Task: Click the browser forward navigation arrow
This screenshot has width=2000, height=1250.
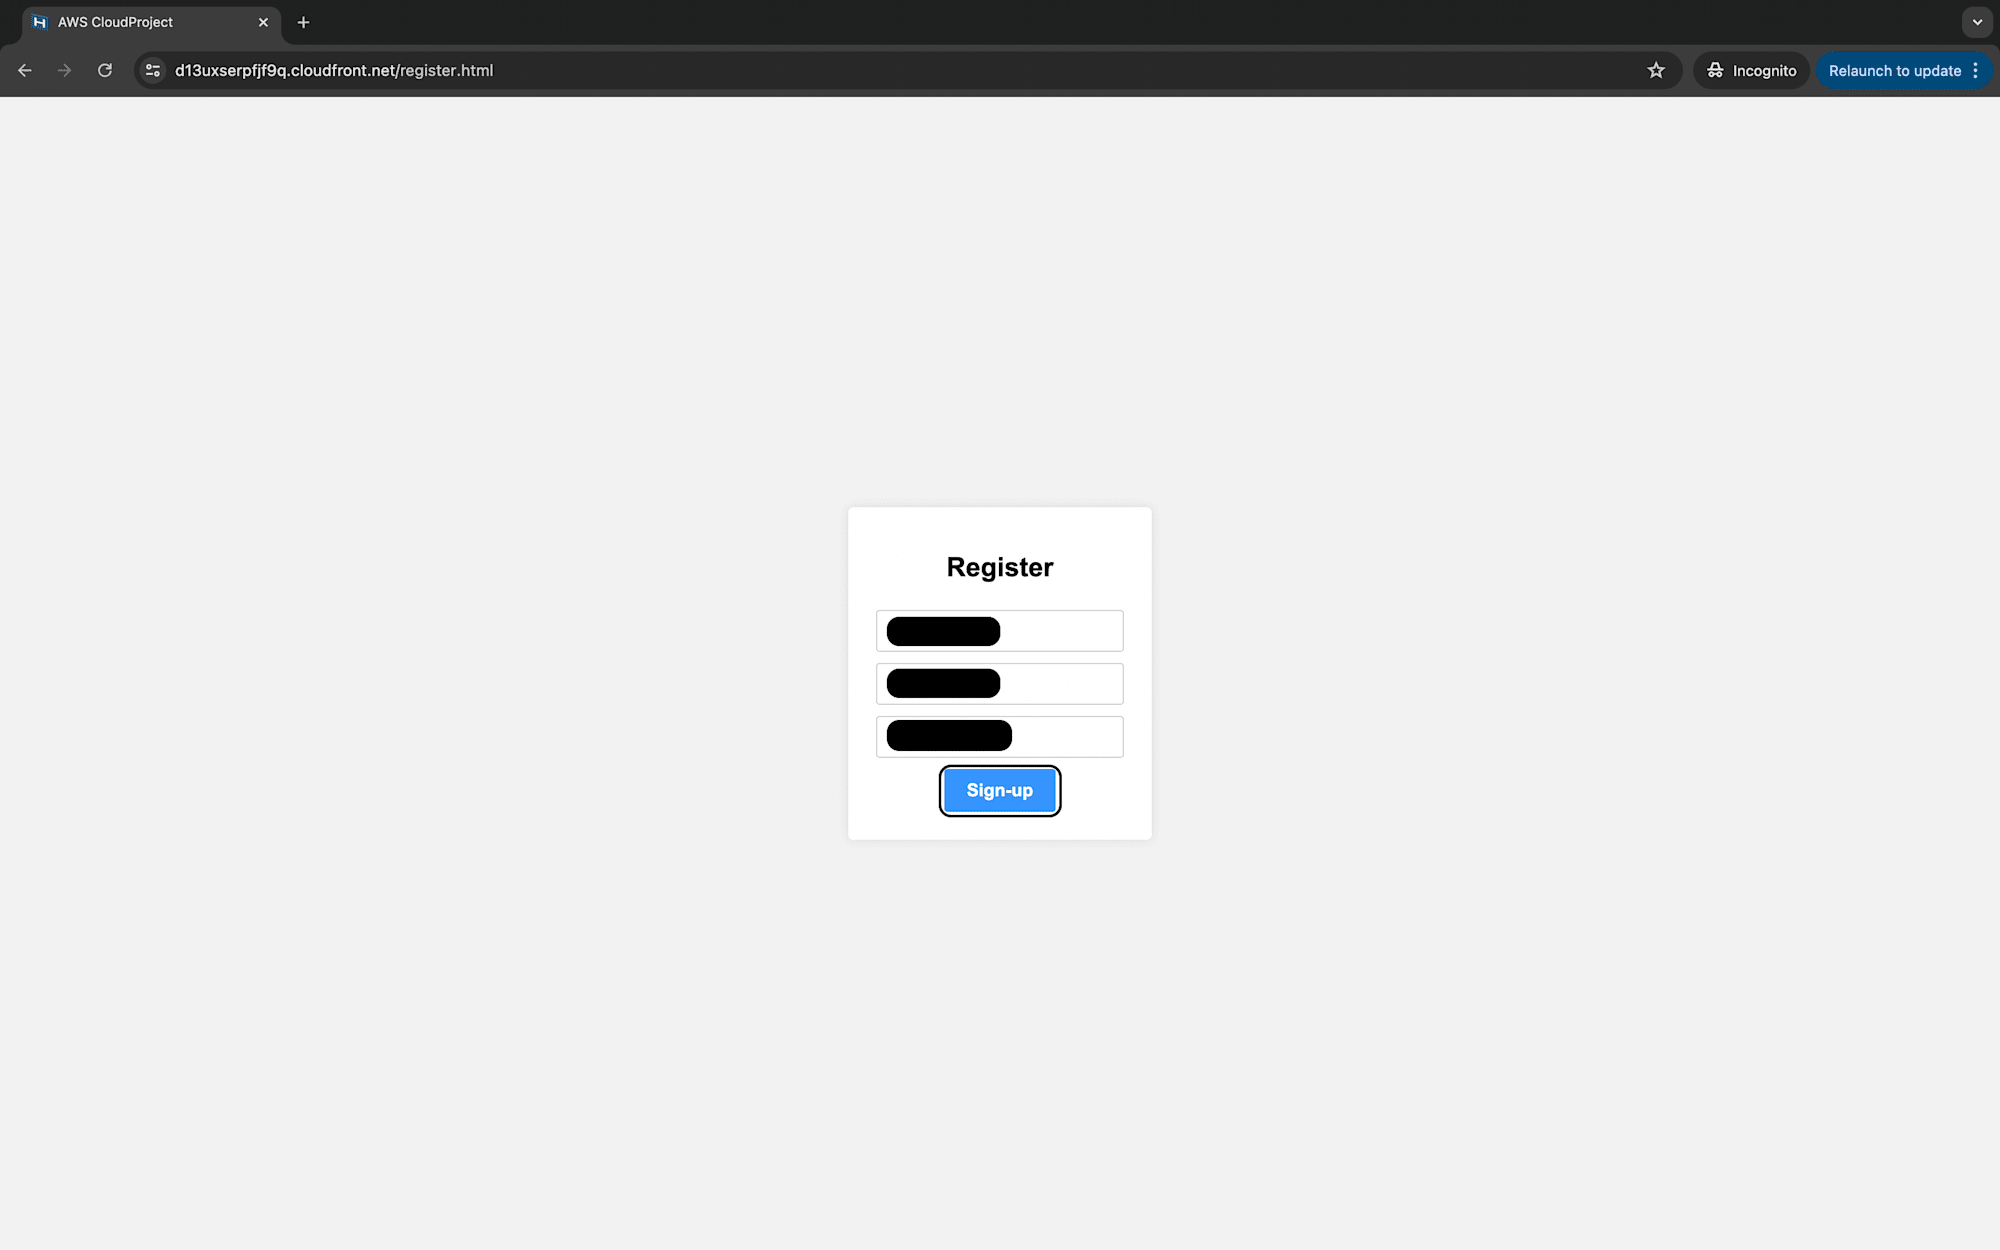Action: (65, 71)
